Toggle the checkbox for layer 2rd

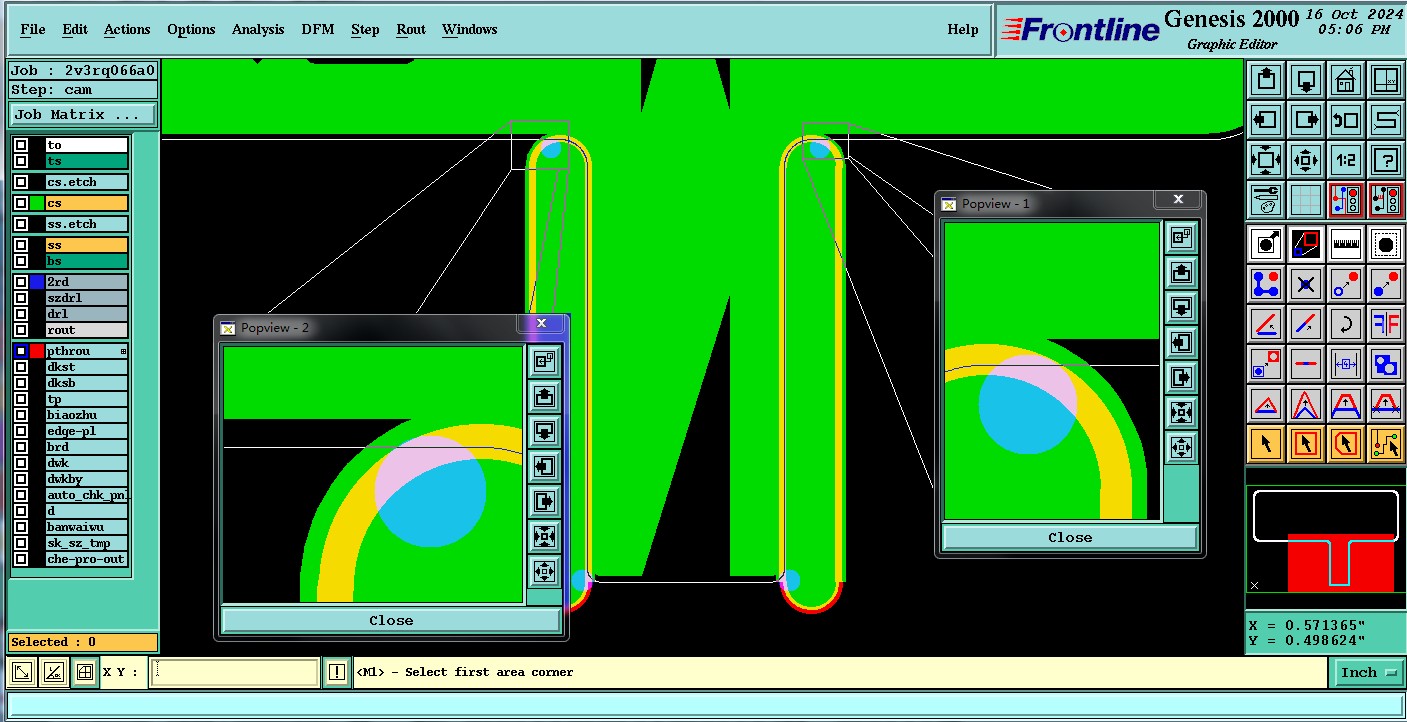pos(21,282)
